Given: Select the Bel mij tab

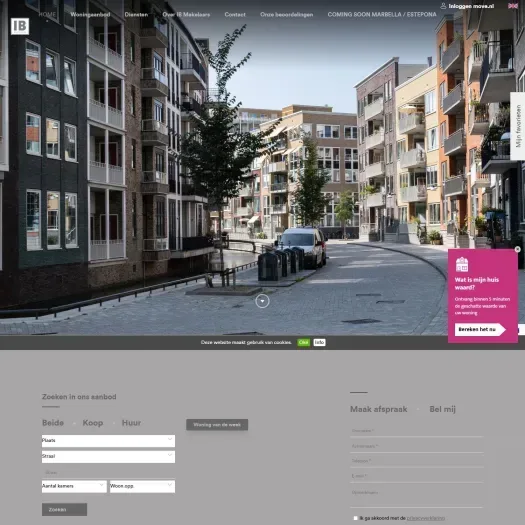Looking at the screenshot, I should point(442,409).
